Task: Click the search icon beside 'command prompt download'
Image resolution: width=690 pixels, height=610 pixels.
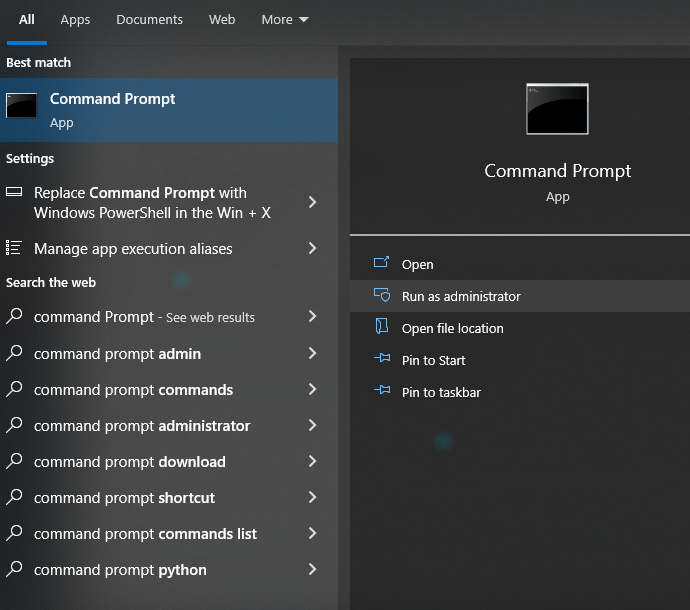Action: point(15,461)
